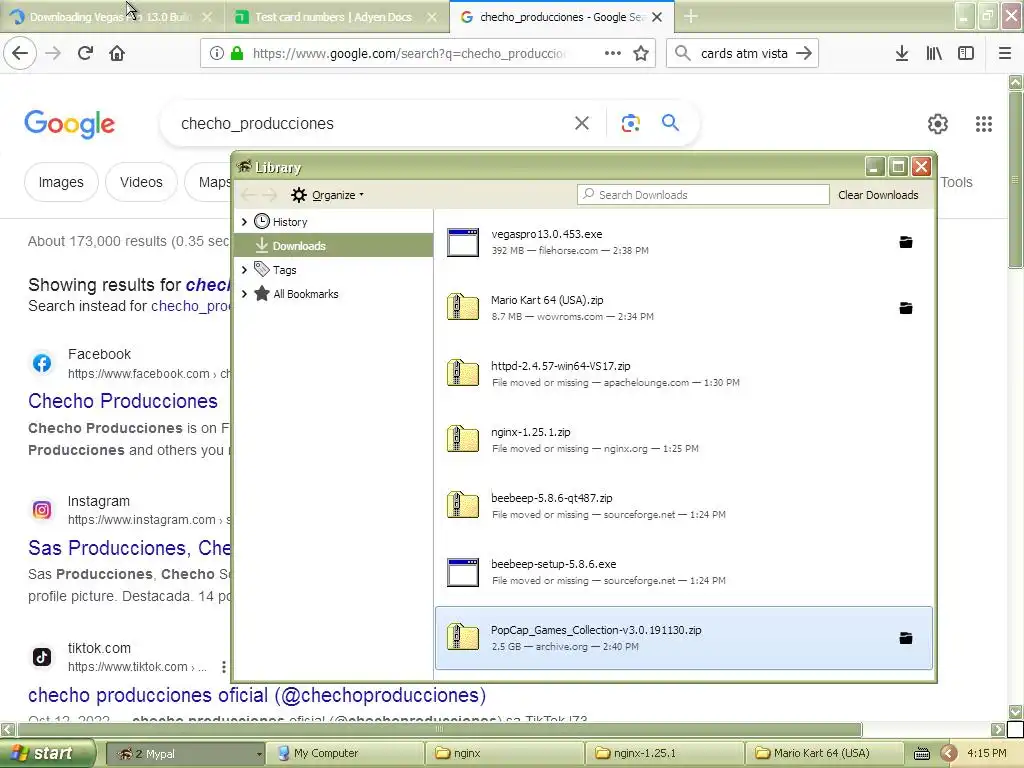Select httpd-2.4.57-win64-VS17.zip download entry
1024x768 pixels.
coord(684,374)
